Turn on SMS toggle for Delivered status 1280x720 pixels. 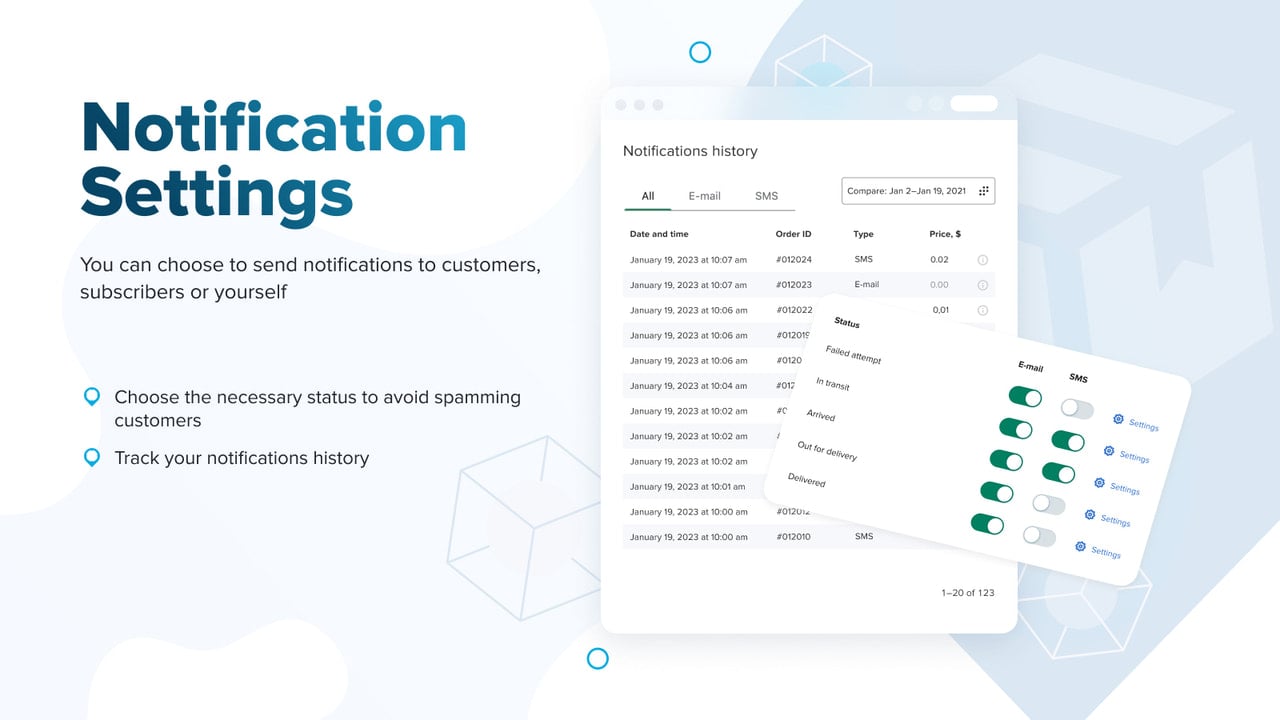click(x=1039, y=535)
